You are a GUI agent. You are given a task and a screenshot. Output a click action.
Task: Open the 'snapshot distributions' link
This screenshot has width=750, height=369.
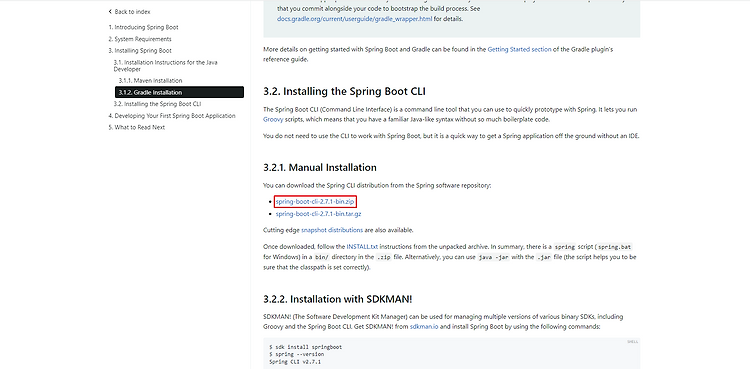[331, 230]
